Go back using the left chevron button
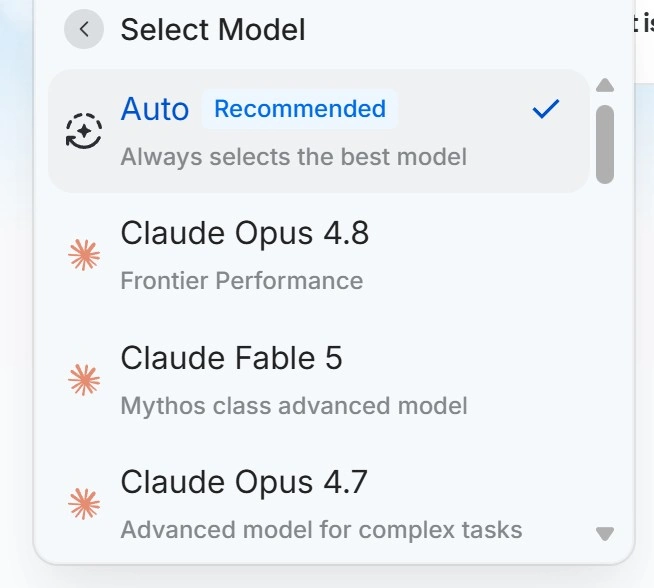Image resolution: width=654 pixels, height=588 pixels. point(84,29)
